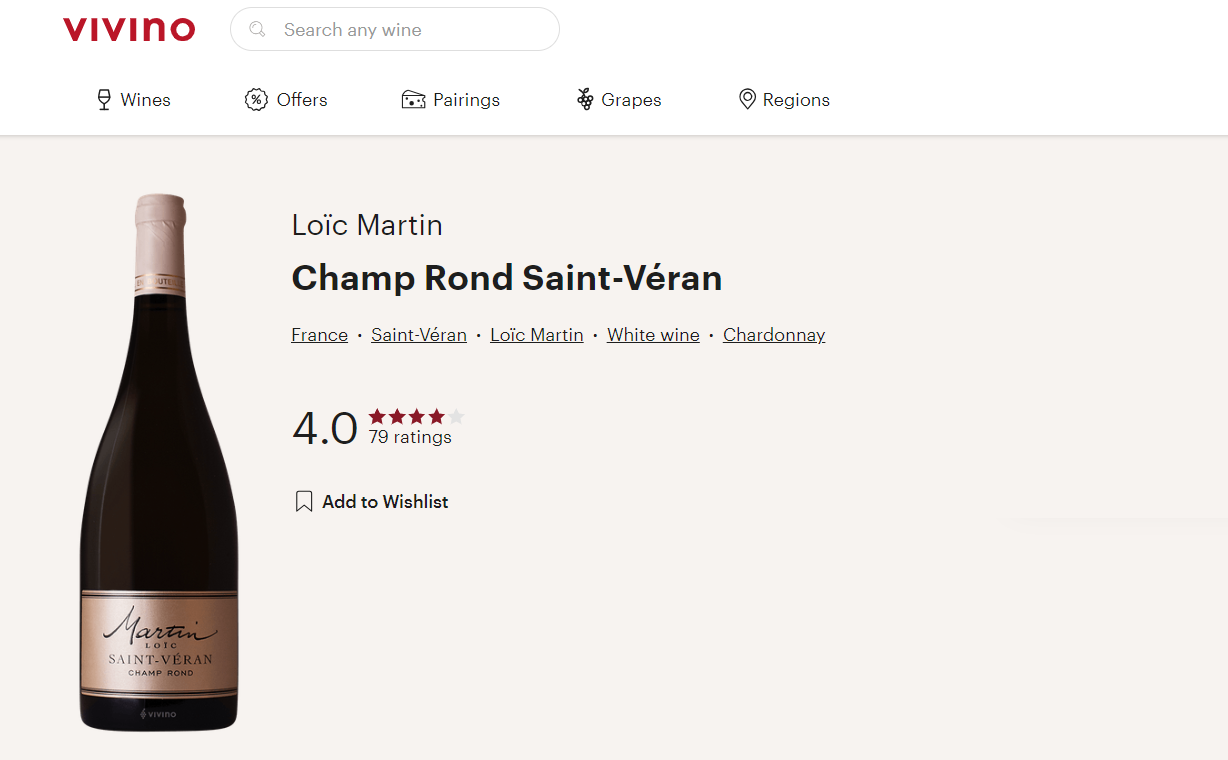Open the Chardonnay grape link

pyautogui.click(x=774, y=335)
